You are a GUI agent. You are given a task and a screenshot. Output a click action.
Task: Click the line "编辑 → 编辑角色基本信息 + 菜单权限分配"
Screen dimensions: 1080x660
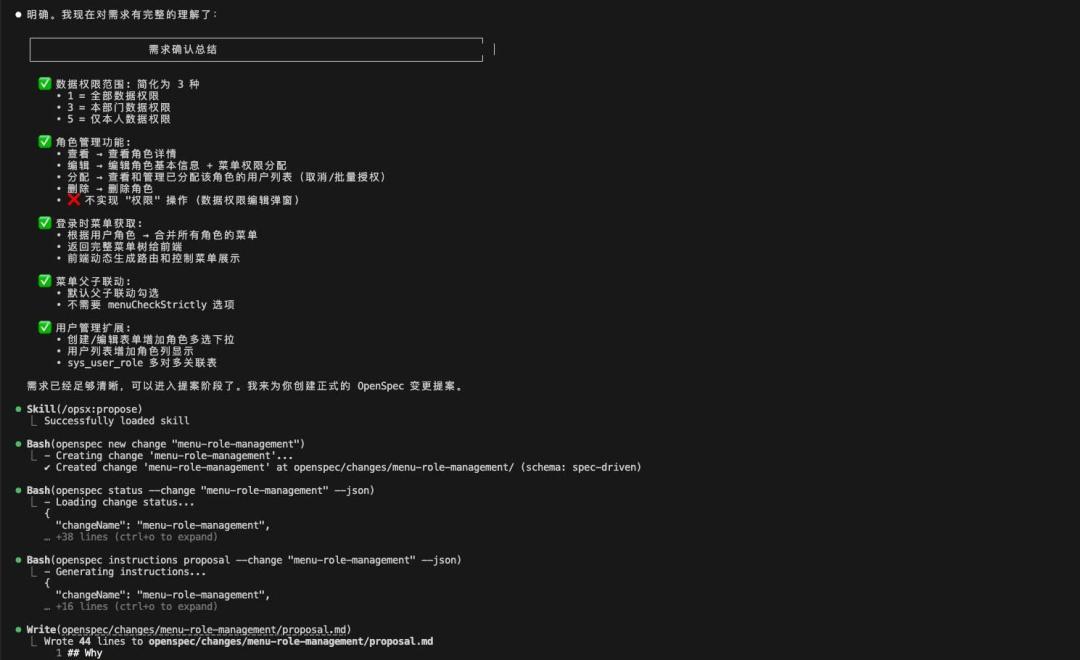[x=176, y=165]
